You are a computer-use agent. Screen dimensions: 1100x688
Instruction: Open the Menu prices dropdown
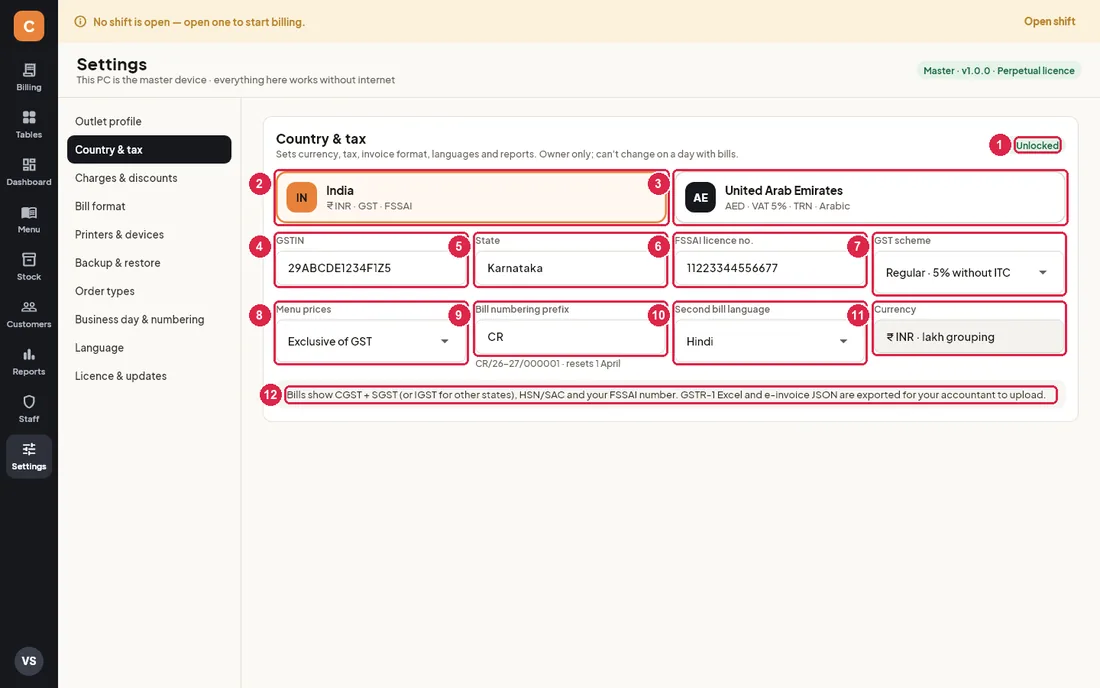370,342
